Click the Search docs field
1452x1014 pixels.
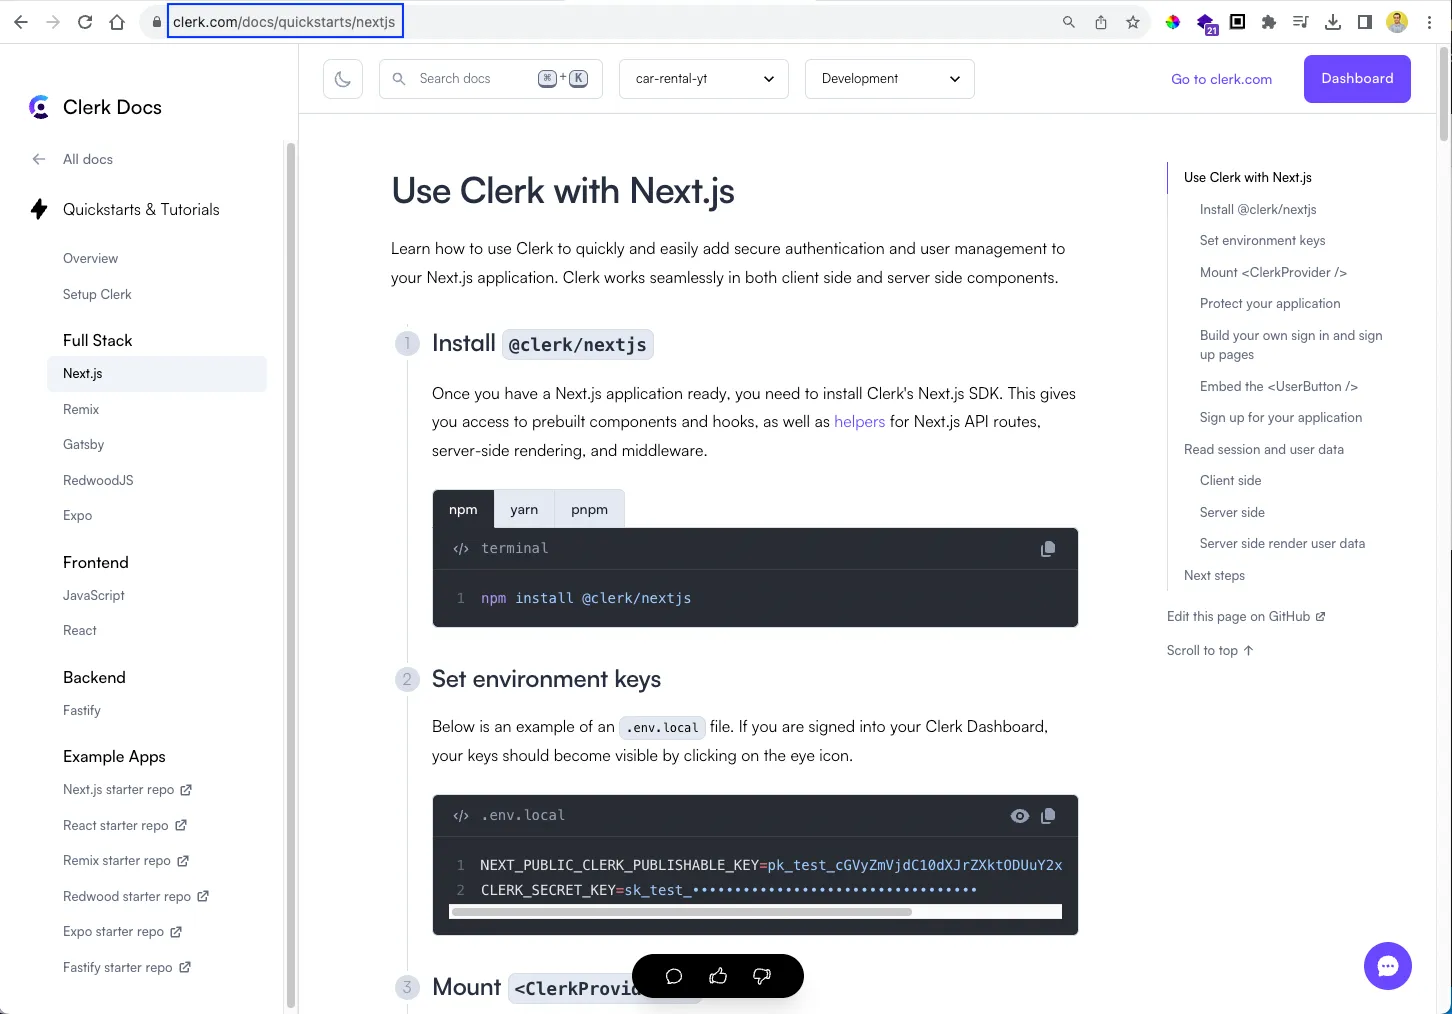pos(491,79)
